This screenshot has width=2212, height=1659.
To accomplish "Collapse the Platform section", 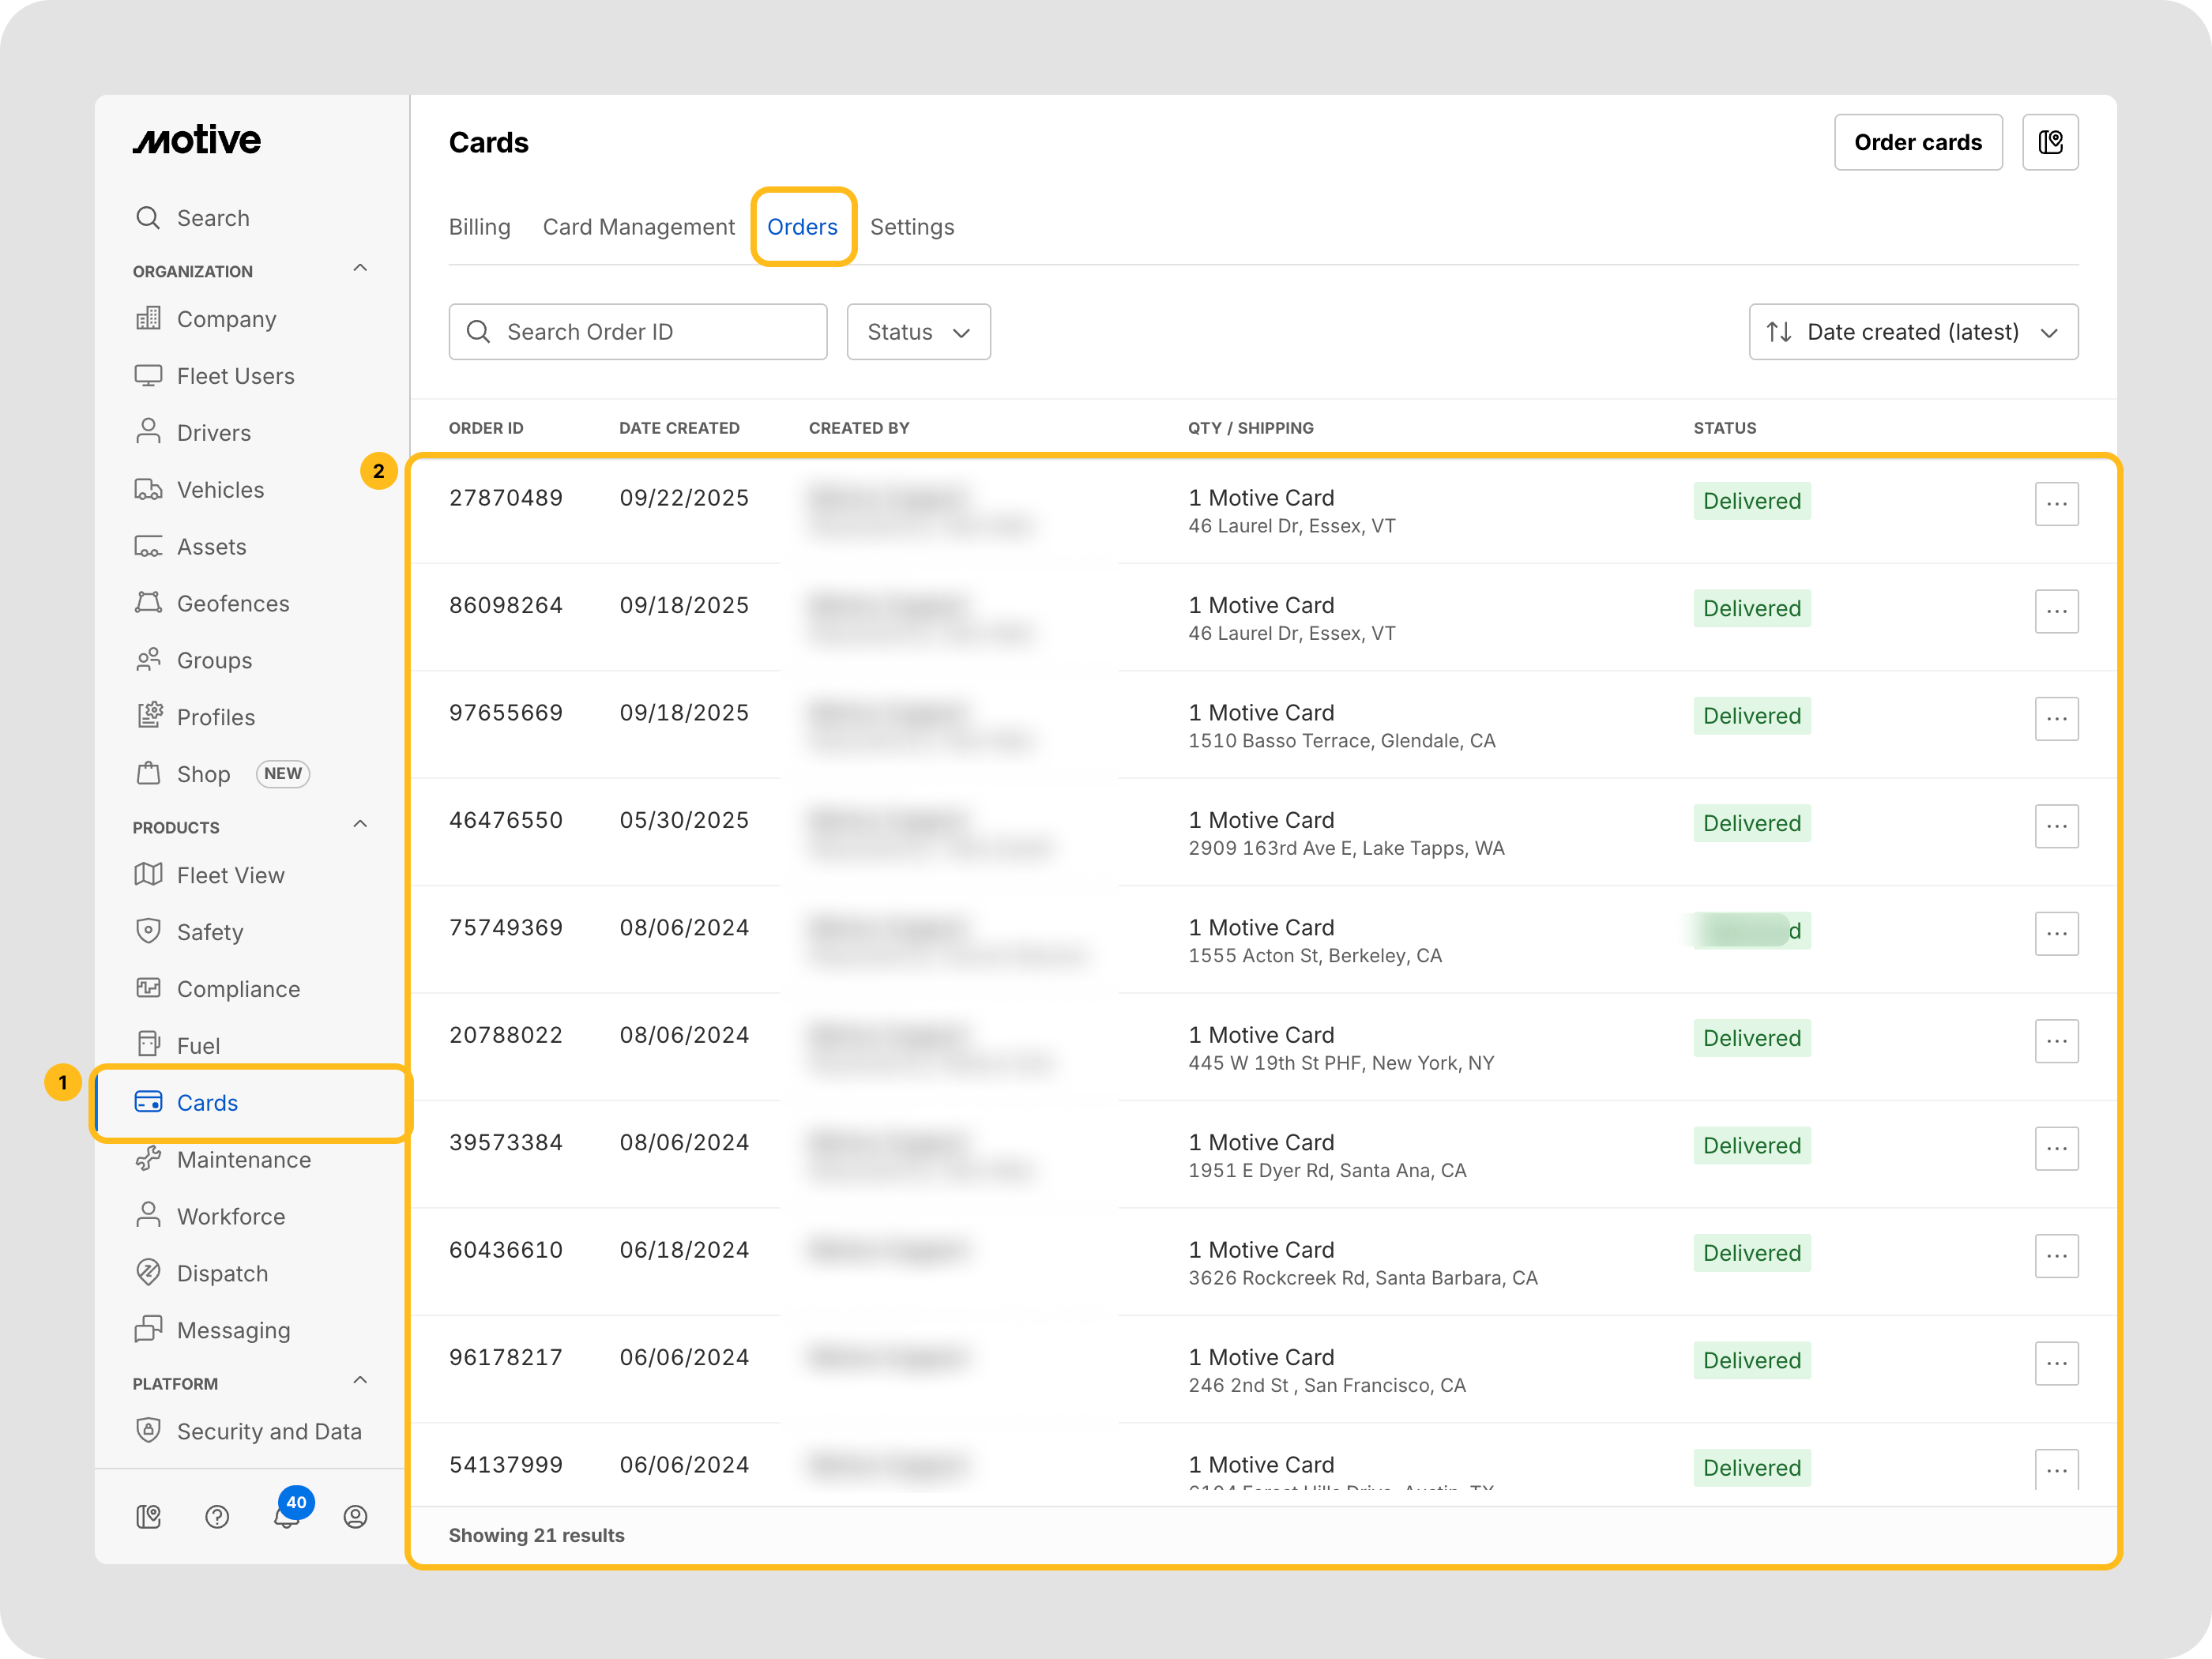I will point(360,1381).
